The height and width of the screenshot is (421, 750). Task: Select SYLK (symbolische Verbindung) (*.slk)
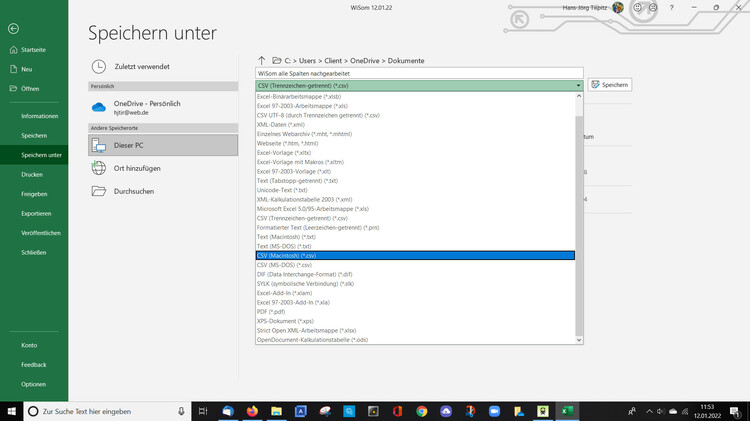(415, 284)
